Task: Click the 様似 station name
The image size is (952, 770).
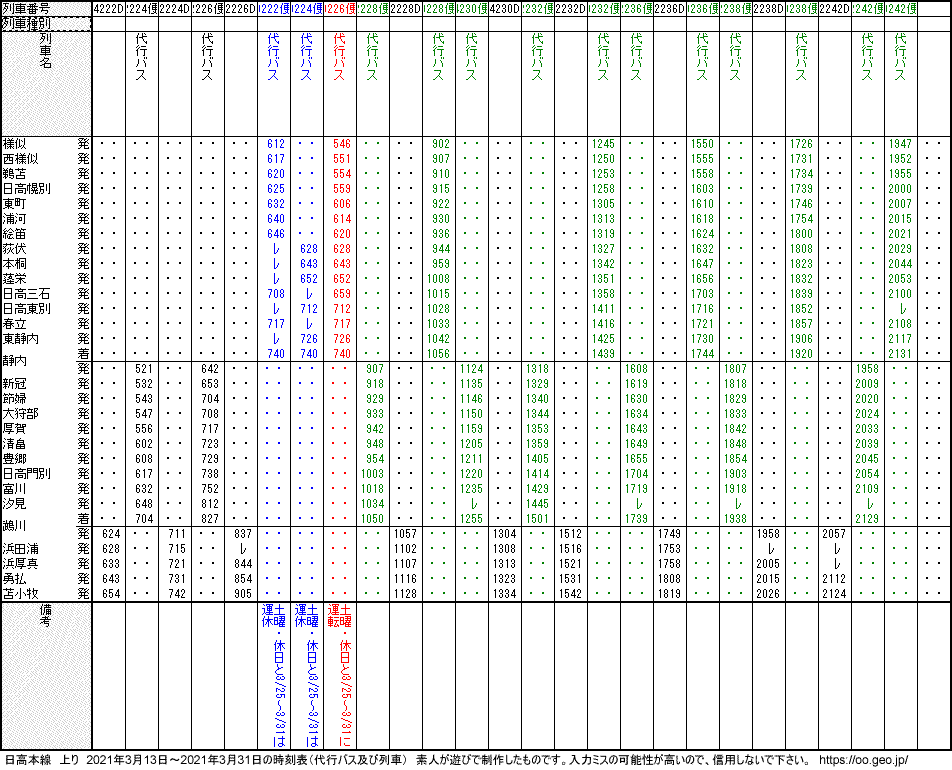Action: [x=15, y=144]
